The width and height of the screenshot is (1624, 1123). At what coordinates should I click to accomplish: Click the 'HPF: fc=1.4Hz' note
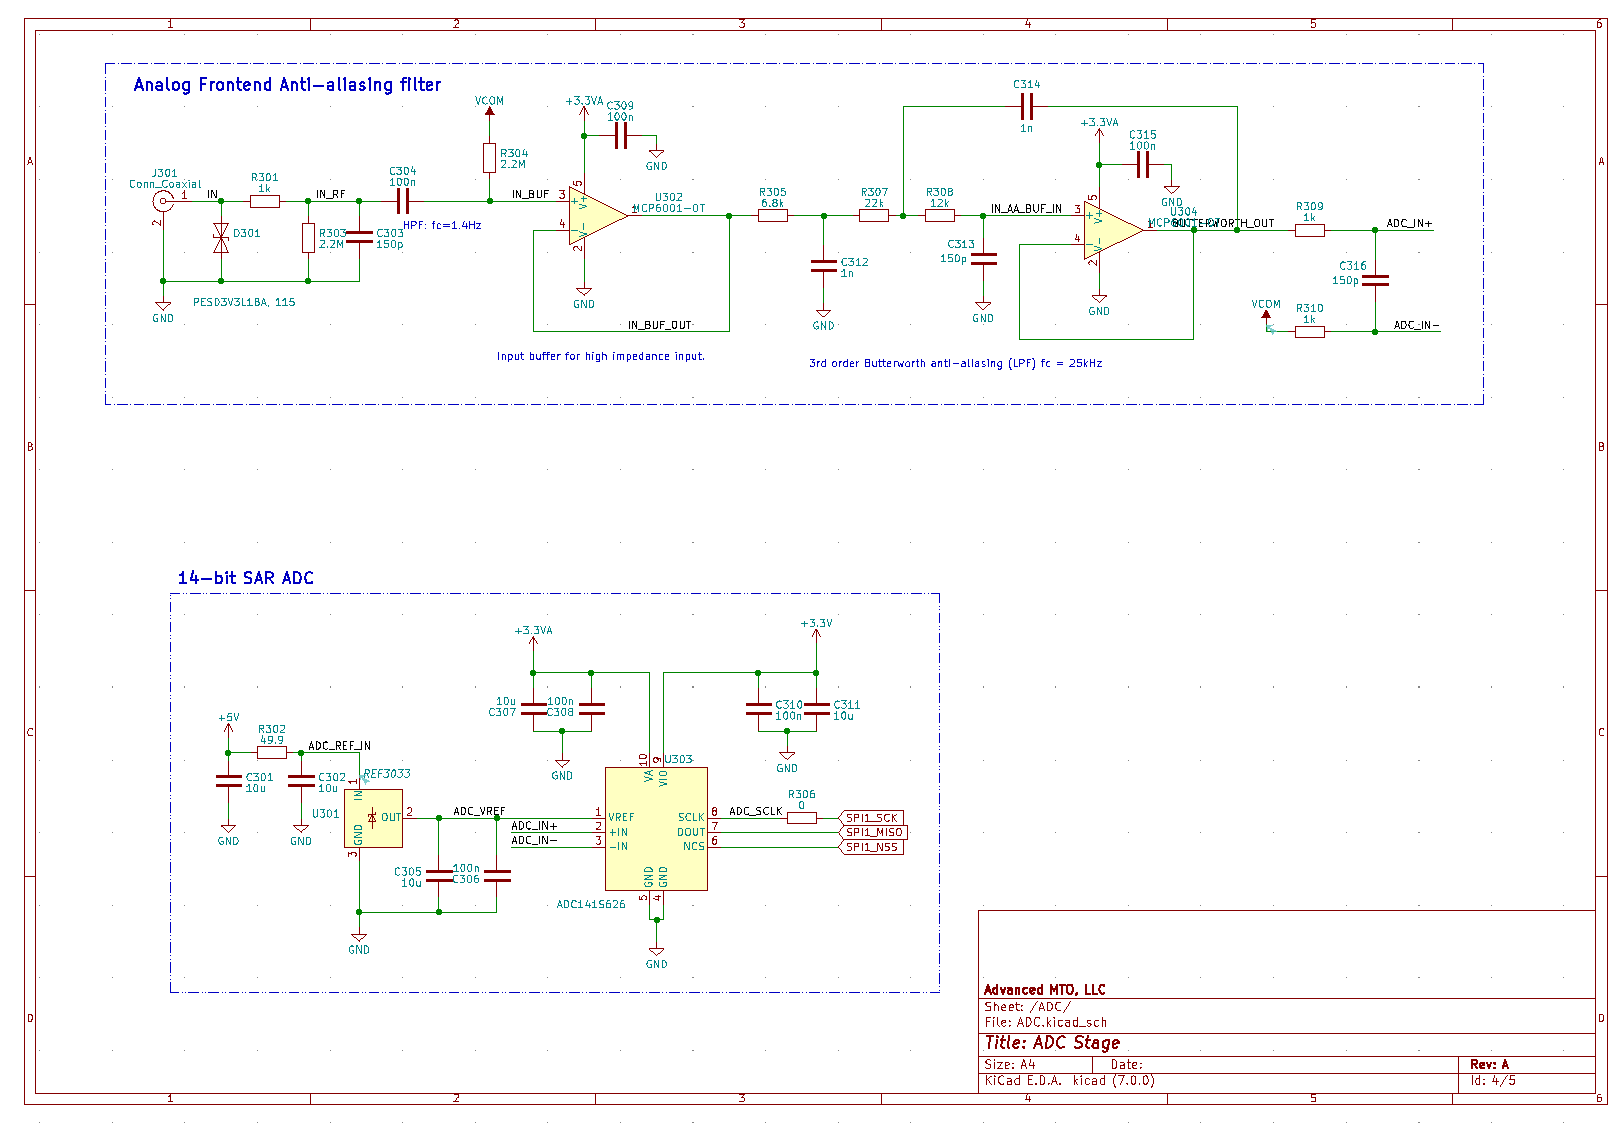click(x=442, y=225)
